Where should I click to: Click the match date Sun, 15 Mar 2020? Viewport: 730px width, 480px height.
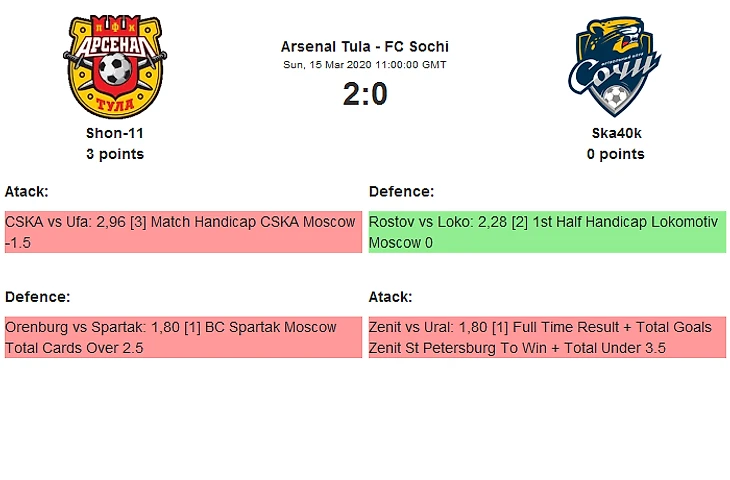pos(364,64)
